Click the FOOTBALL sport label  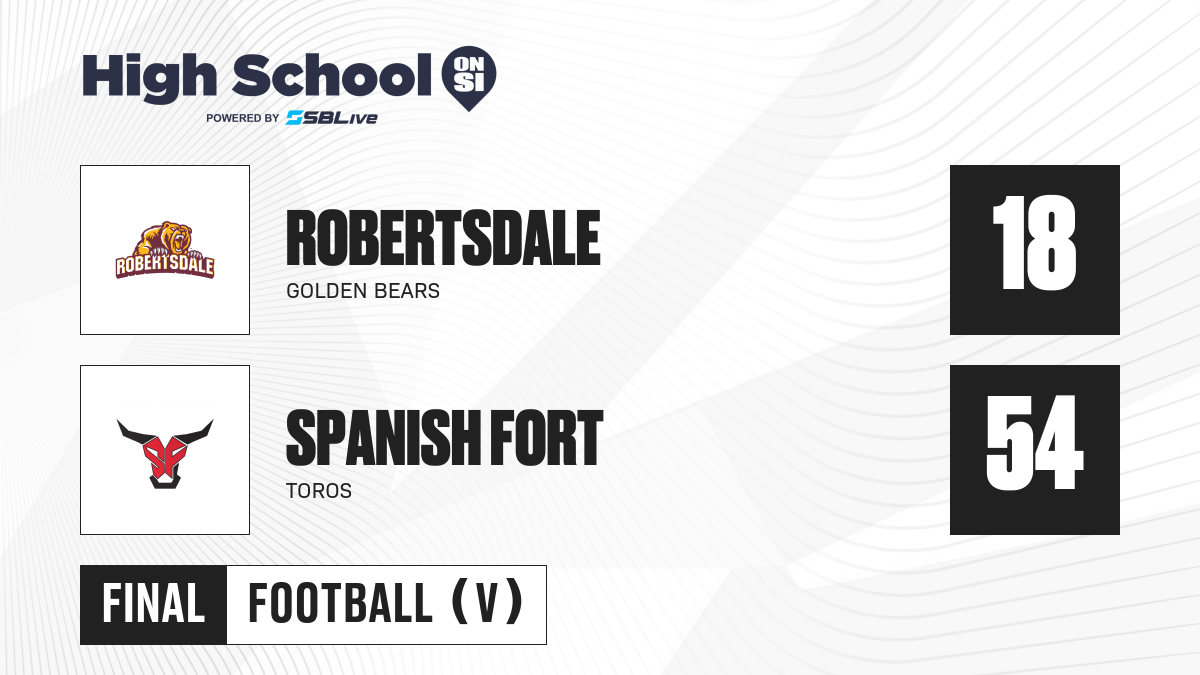339,605
